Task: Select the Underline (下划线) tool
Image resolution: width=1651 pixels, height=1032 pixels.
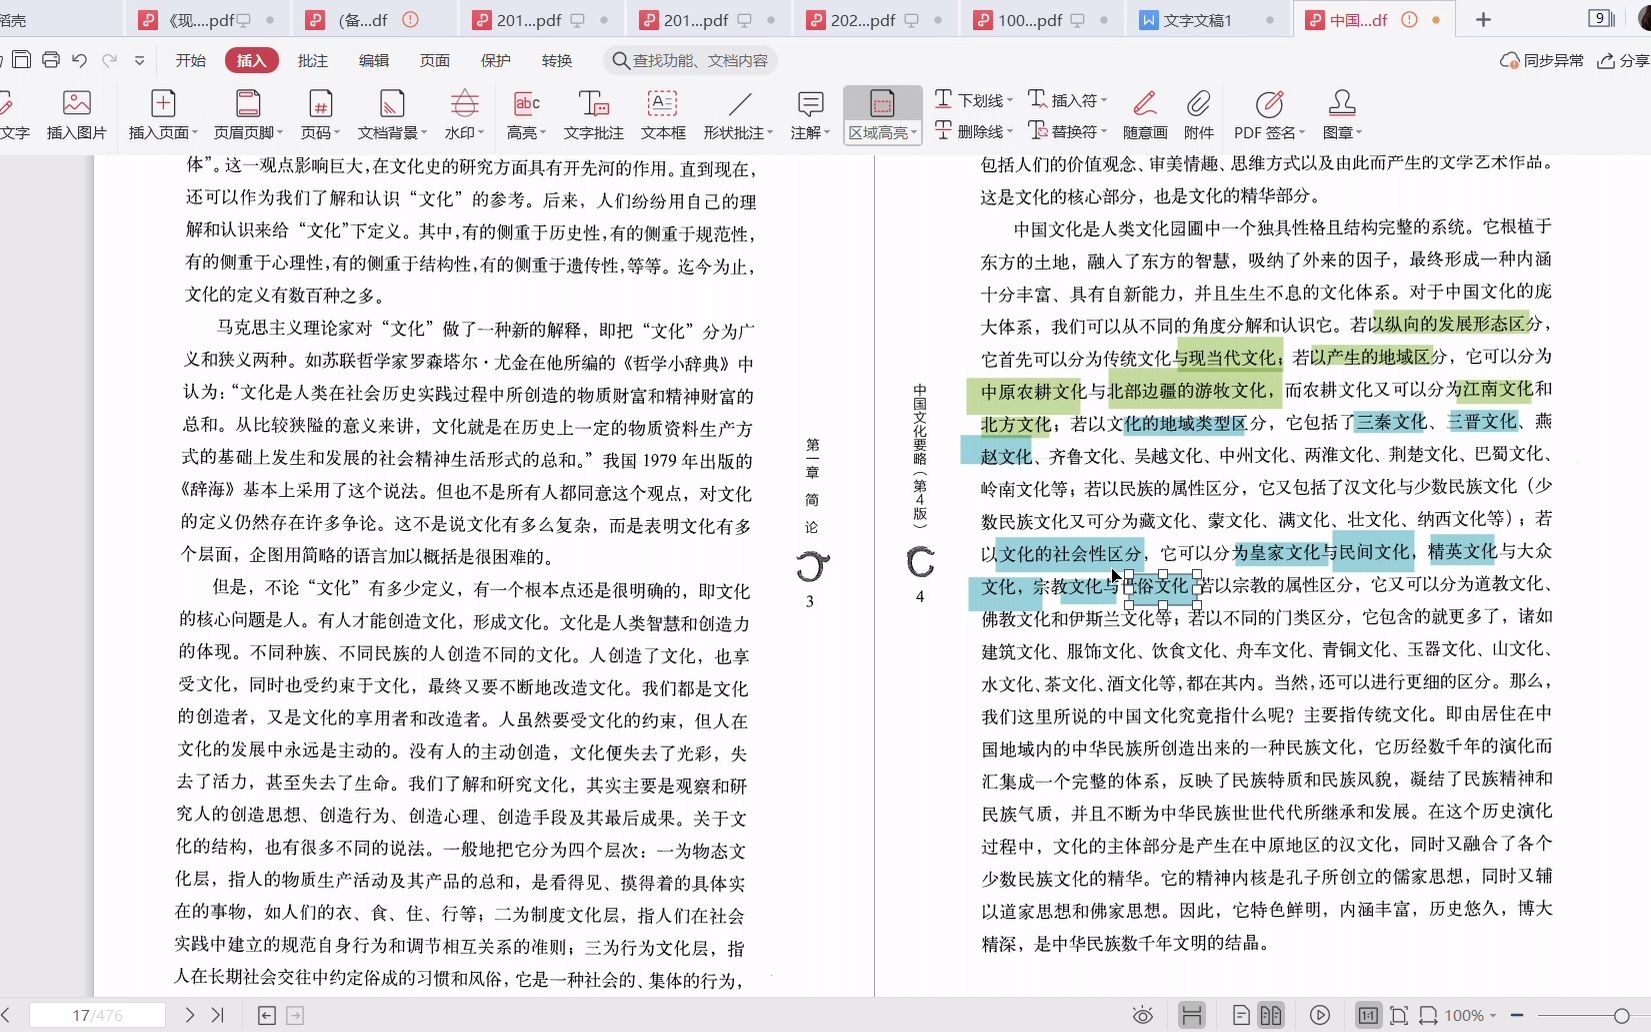Action: tap(973, 99)
